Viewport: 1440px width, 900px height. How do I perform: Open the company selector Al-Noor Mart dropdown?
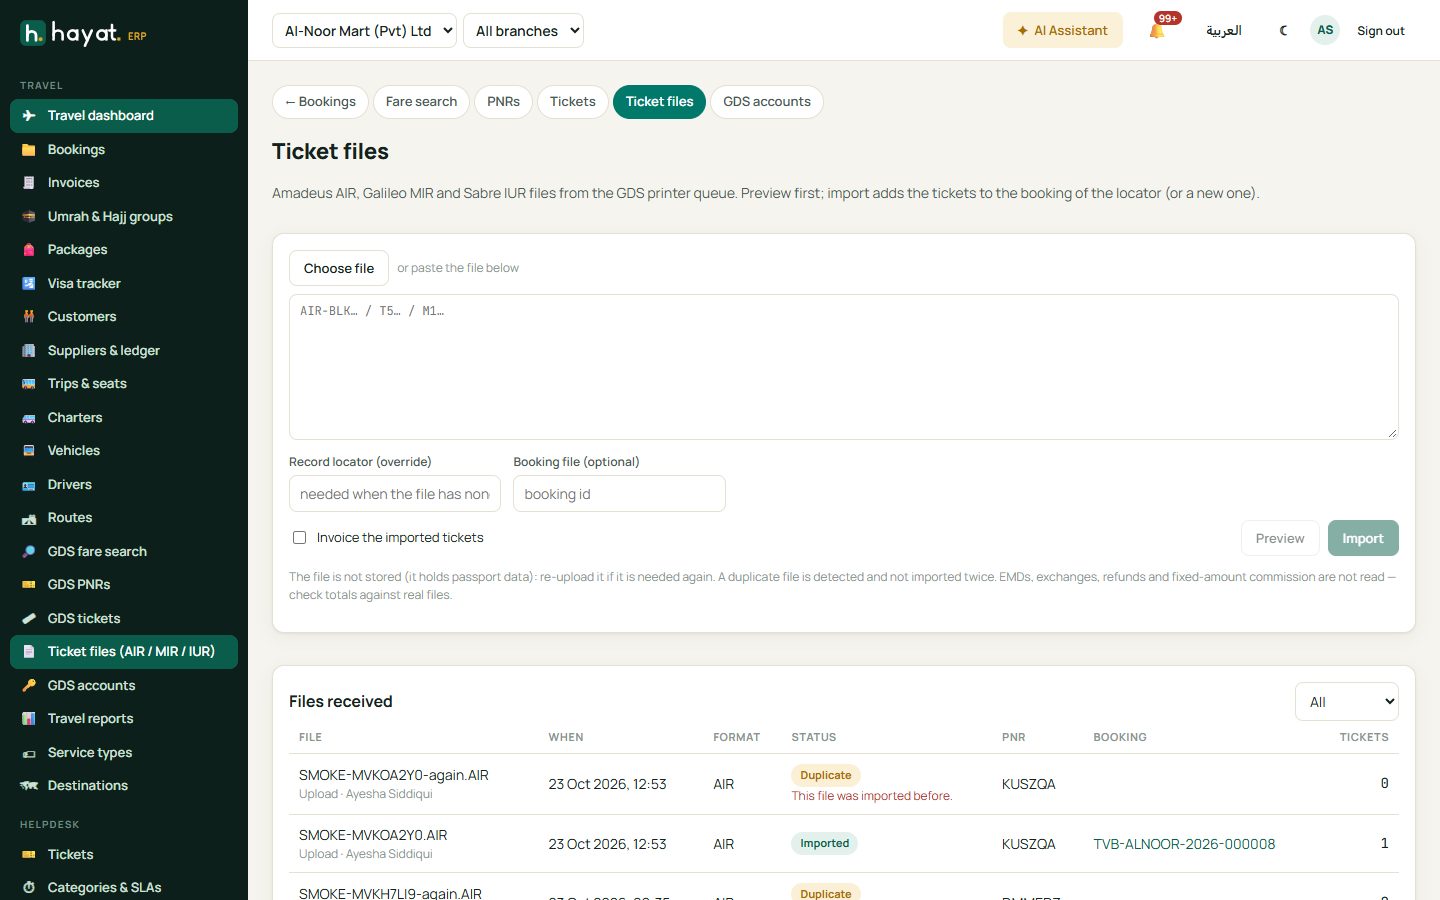(x=364, y=31)
